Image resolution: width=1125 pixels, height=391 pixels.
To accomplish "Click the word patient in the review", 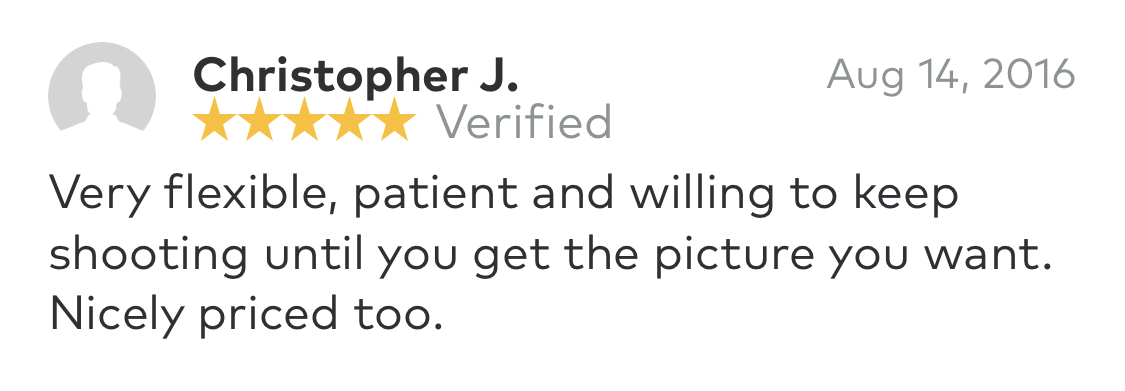I will (x=435, y=194).
